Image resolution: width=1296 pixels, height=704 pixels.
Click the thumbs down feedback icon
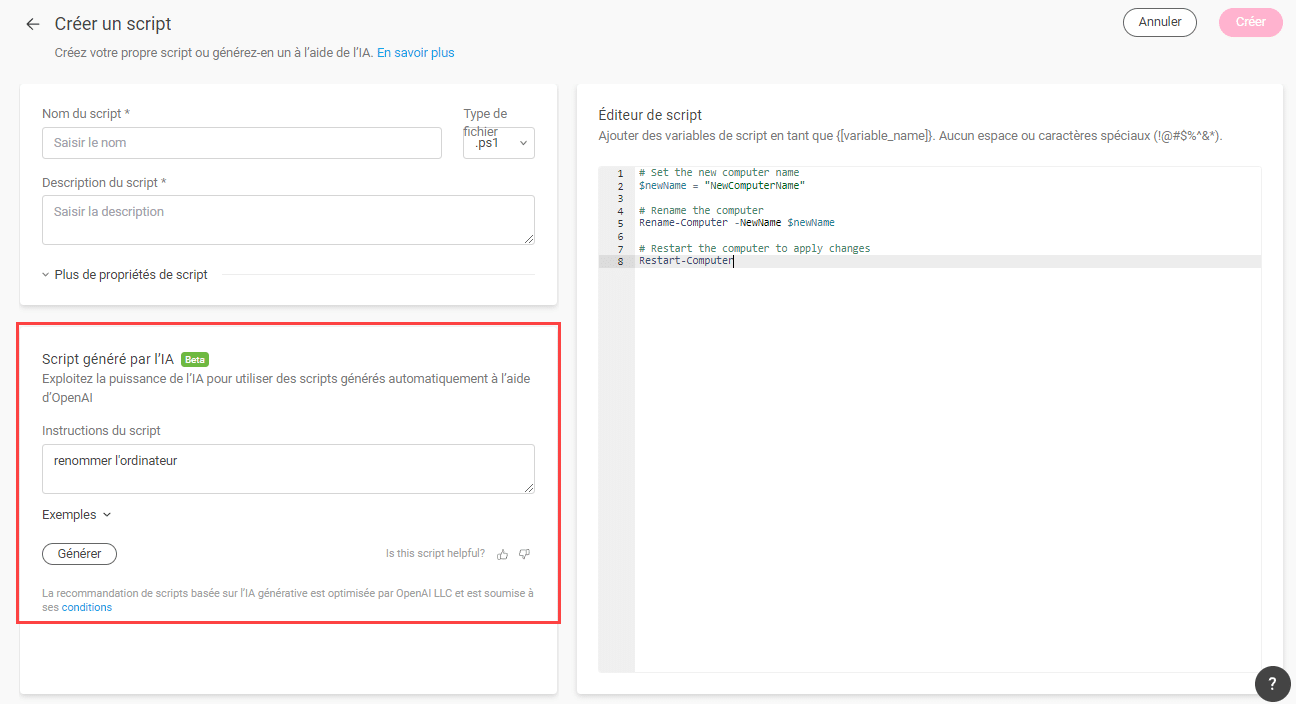[524, 554]
